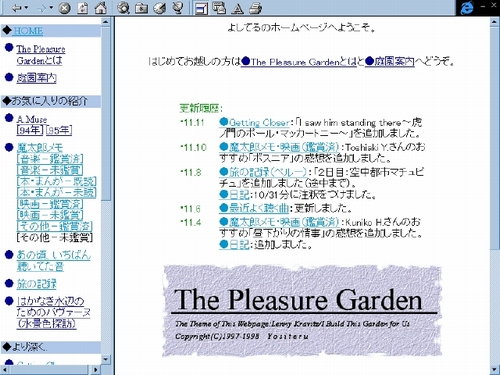Click the 11.10 date text
This screenshot has height=375, width=500.
[193, 147]
